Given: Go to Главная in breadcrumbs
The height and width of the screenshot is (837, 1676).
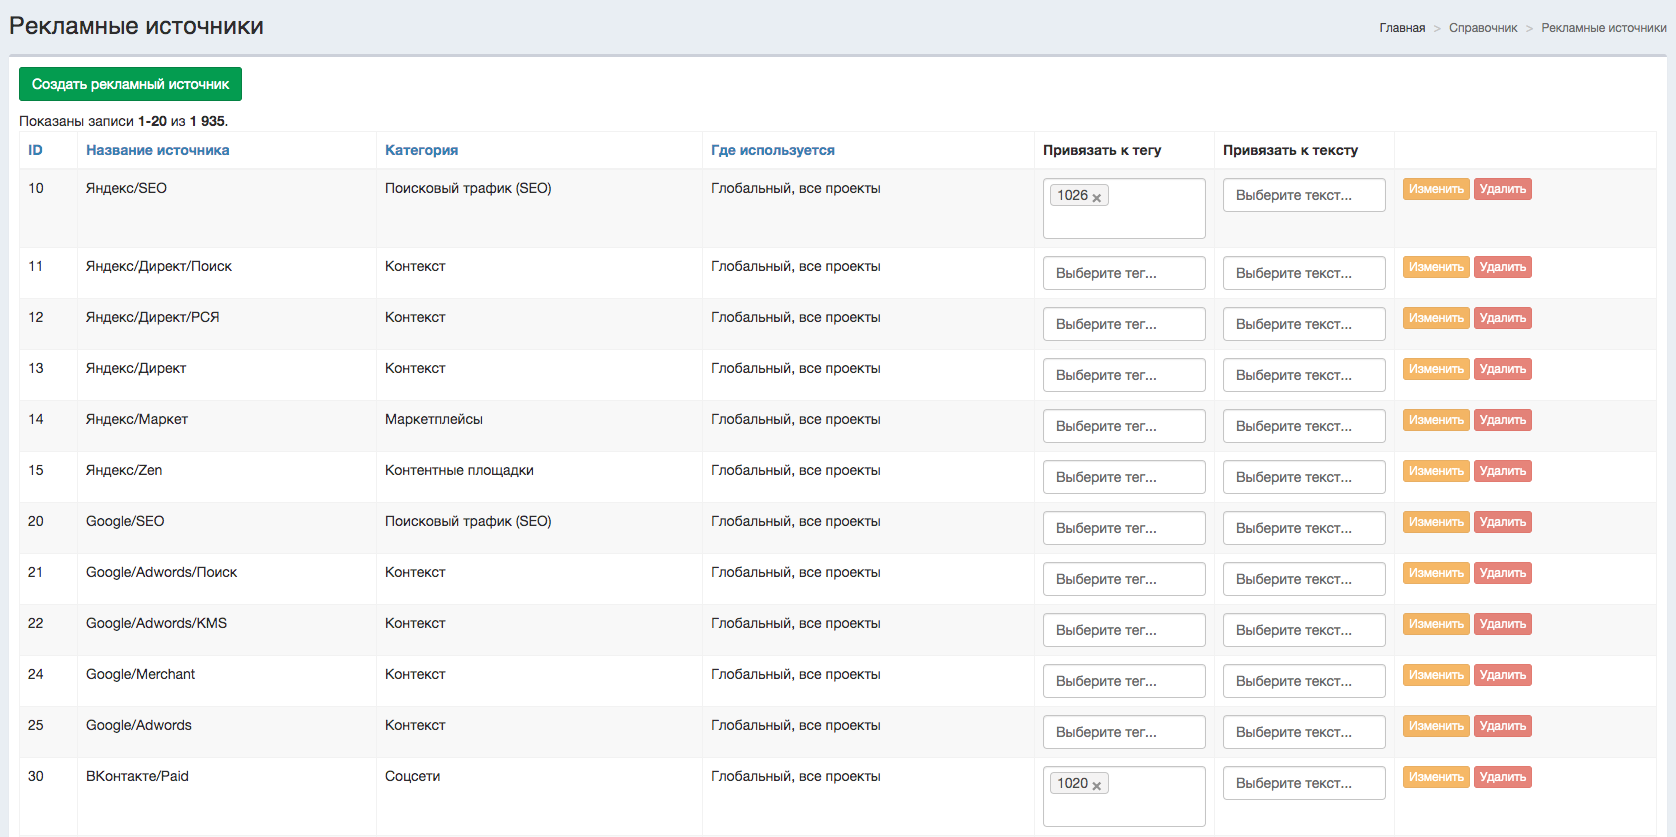Looking at the screenshot, I should pos(1402,28).
